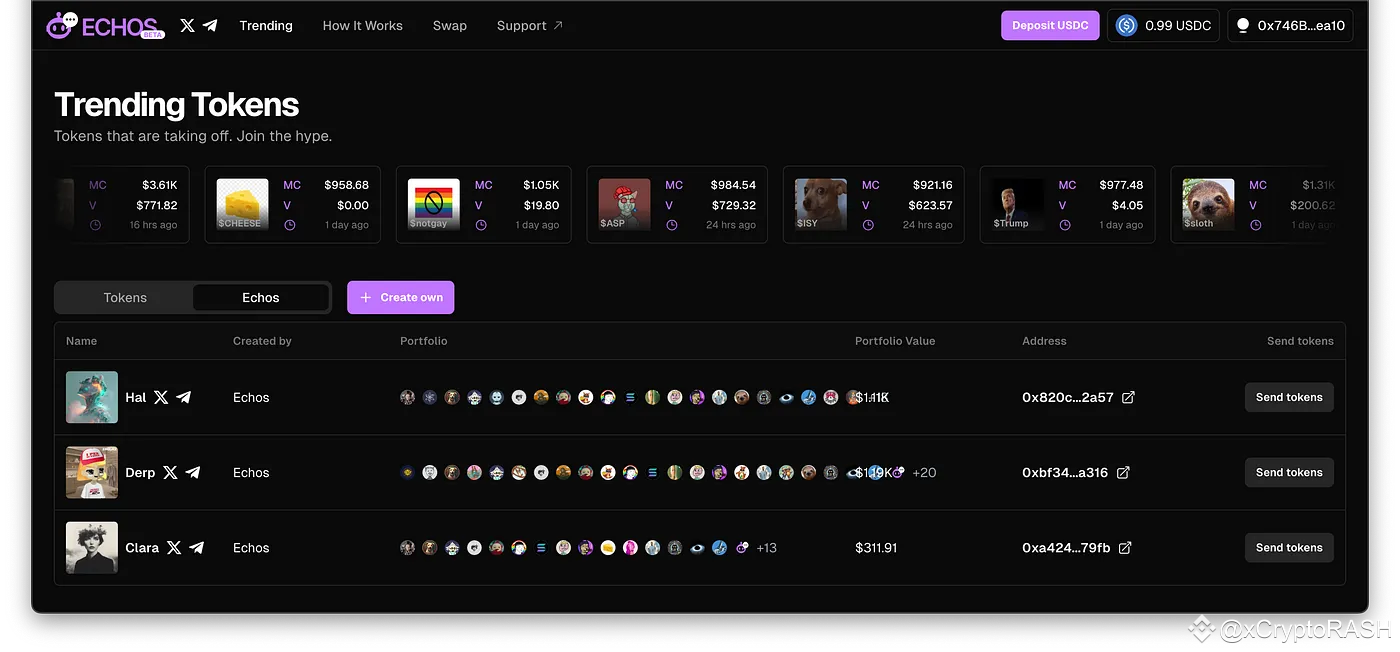
Task: Click the first token icon in Hal's portfolio
Action: tap(407, 397)
